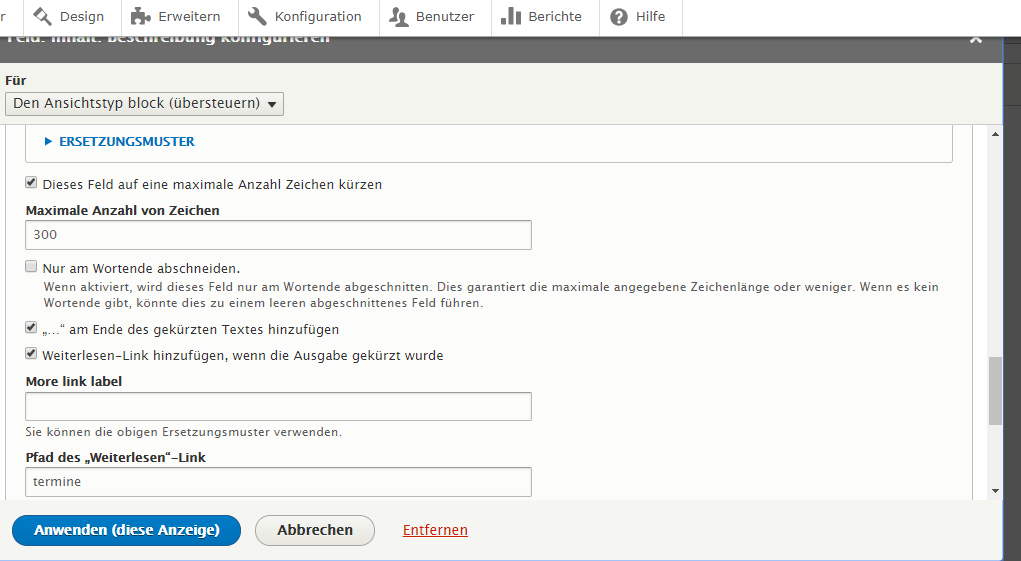Click the Abbrechen button

click(x=314, y=530)
